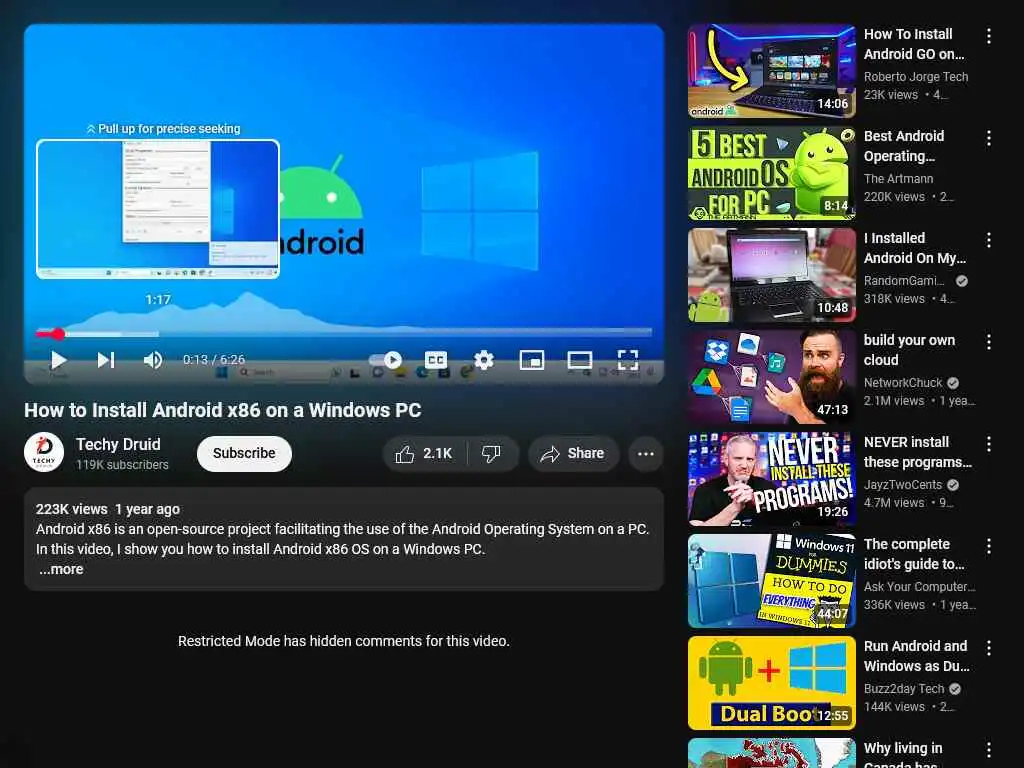This screenshot has width=1024, height=768.
Task: Click 'The Artmann' channel name
Action: [x=898, y=178]
